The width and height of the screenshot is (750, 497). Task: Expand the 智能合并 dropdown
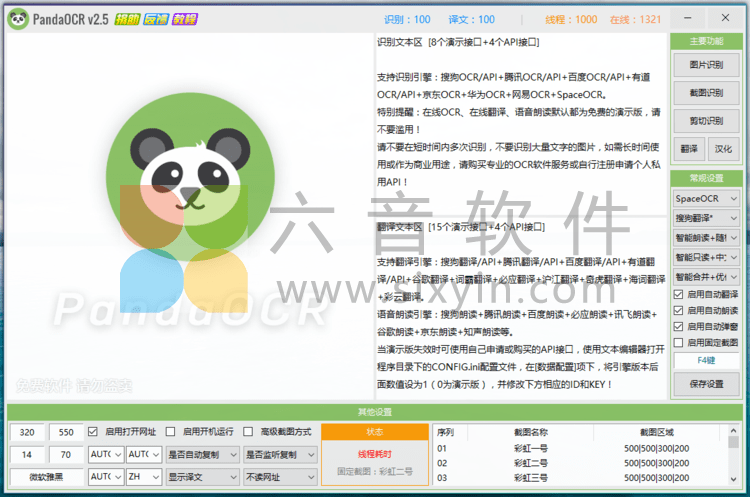tap(706, 277)
